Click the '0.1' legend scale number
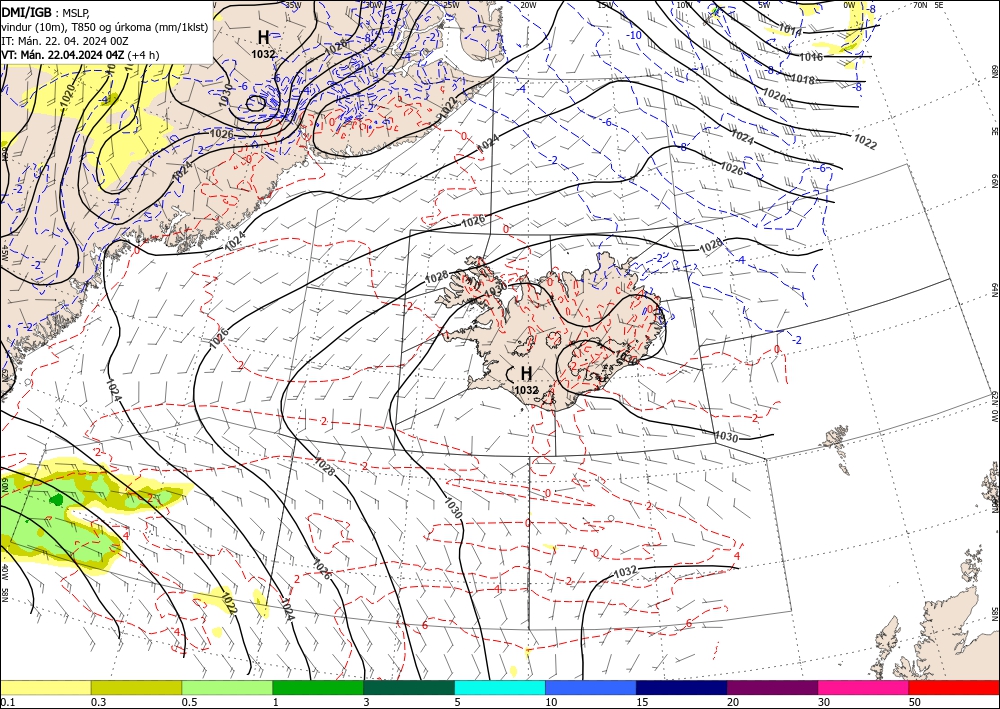Screen dimensions: 1000x709 [x=8, y=702]
